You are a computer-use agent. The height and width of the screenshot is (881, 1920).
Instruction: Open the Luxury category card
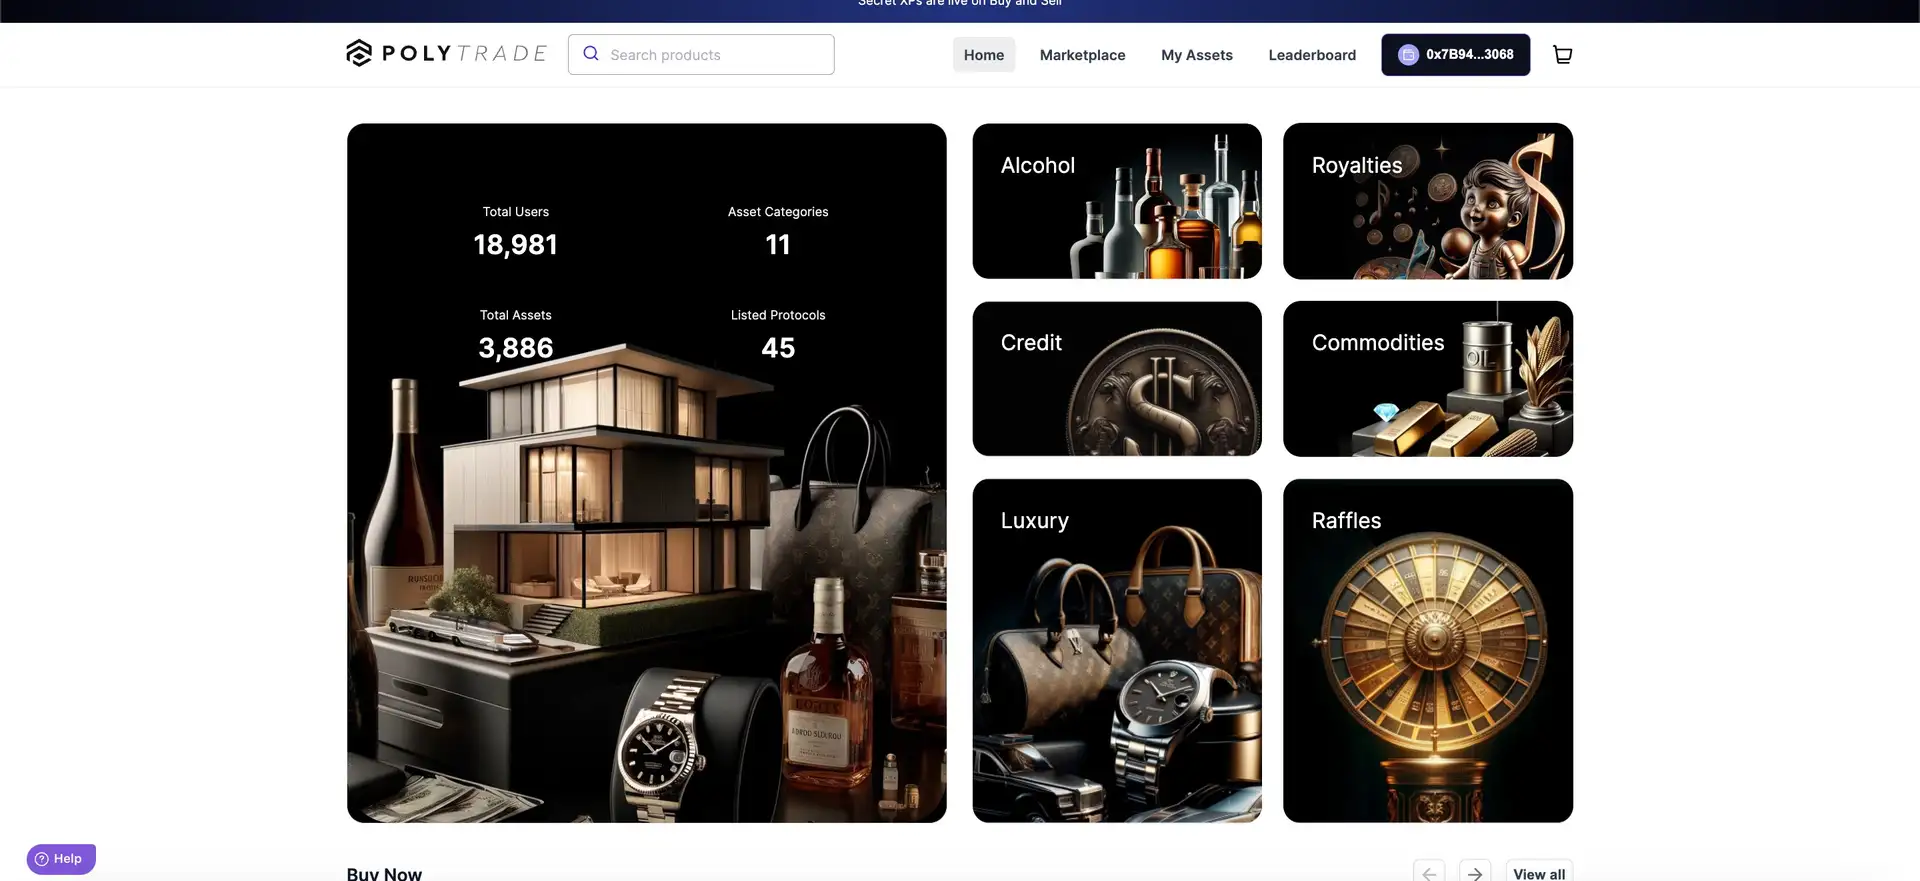[1116, 650]
